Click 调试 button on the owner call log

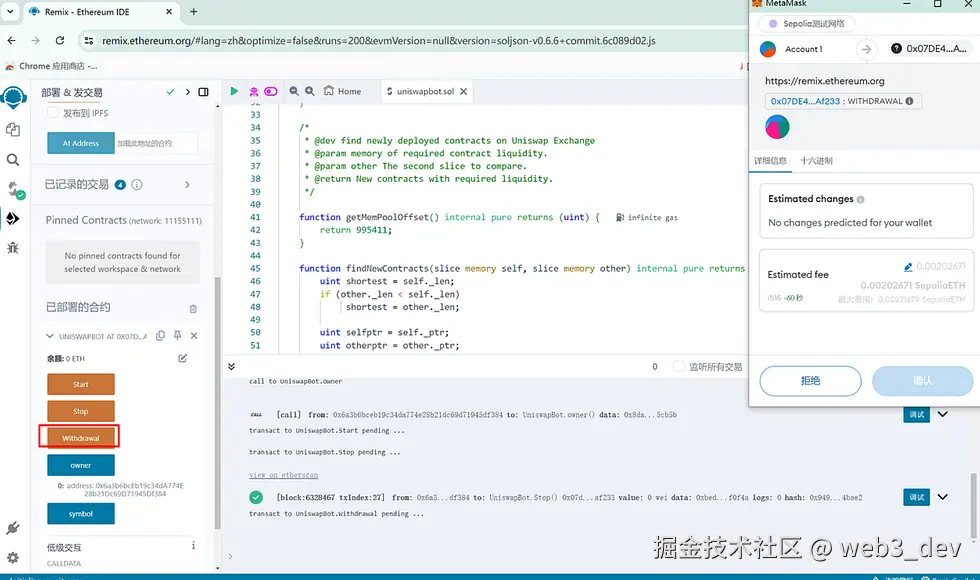click(916, 414)
